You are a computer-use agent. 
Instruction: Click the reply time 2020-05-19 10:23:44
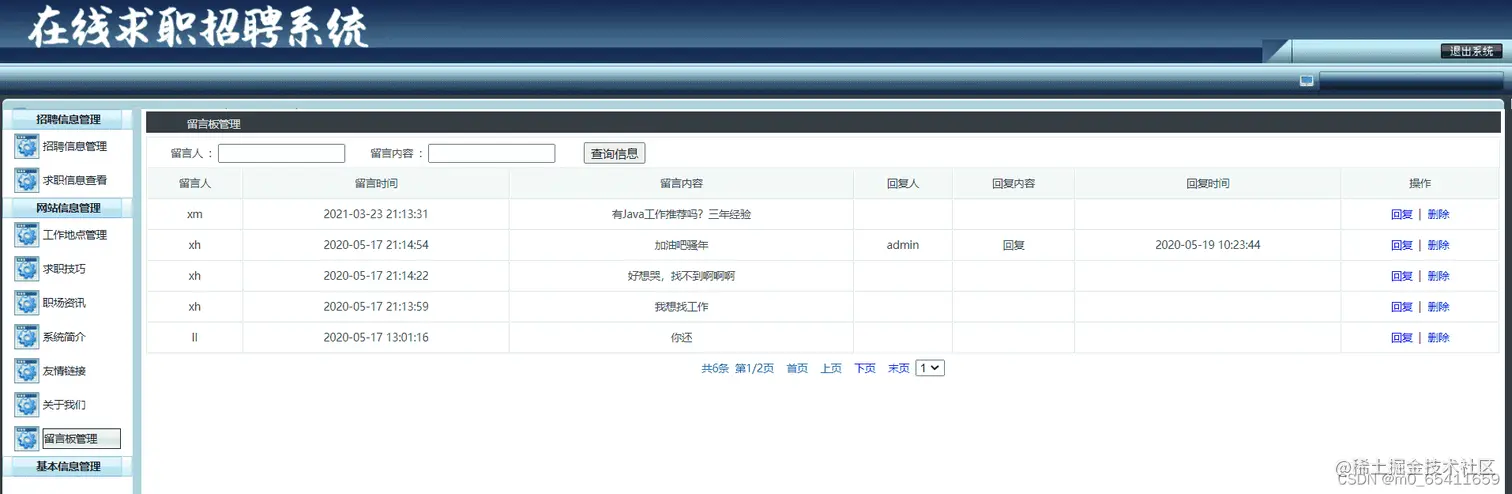(x=1207, y=245)
